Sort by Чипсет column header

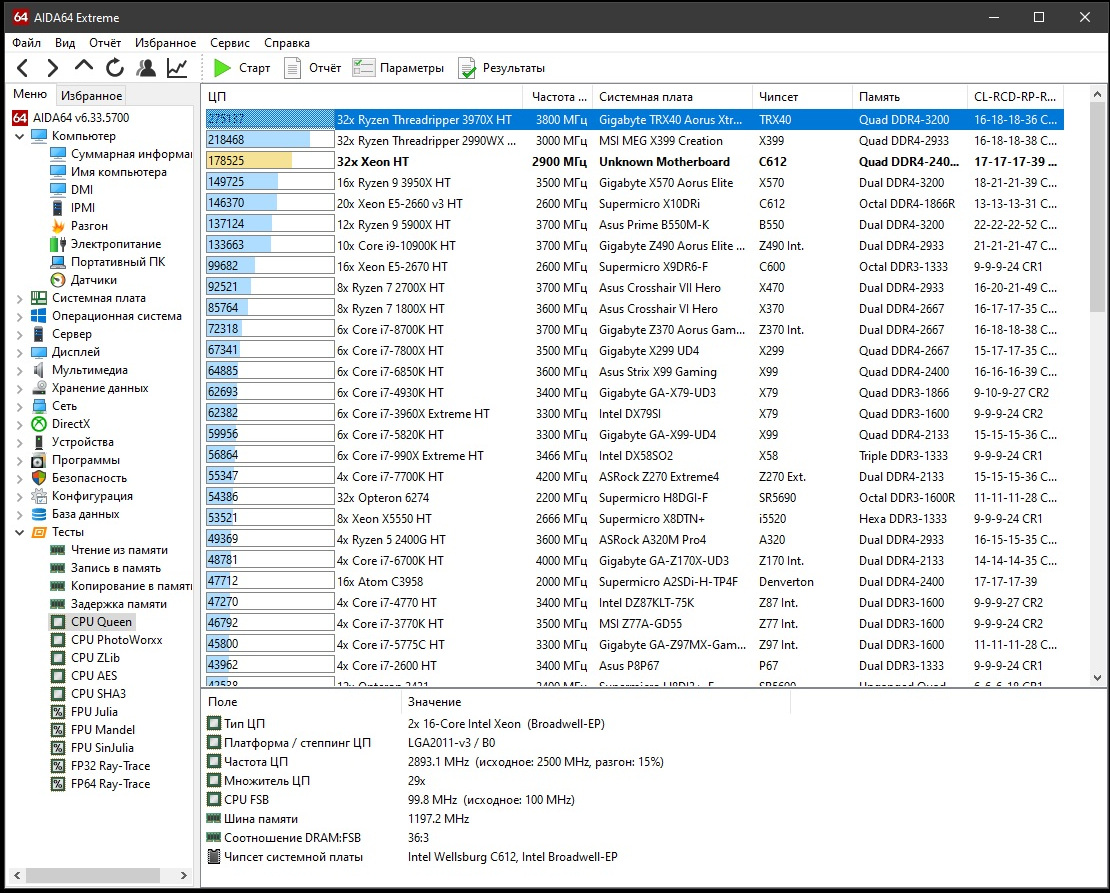coord(802,97)
